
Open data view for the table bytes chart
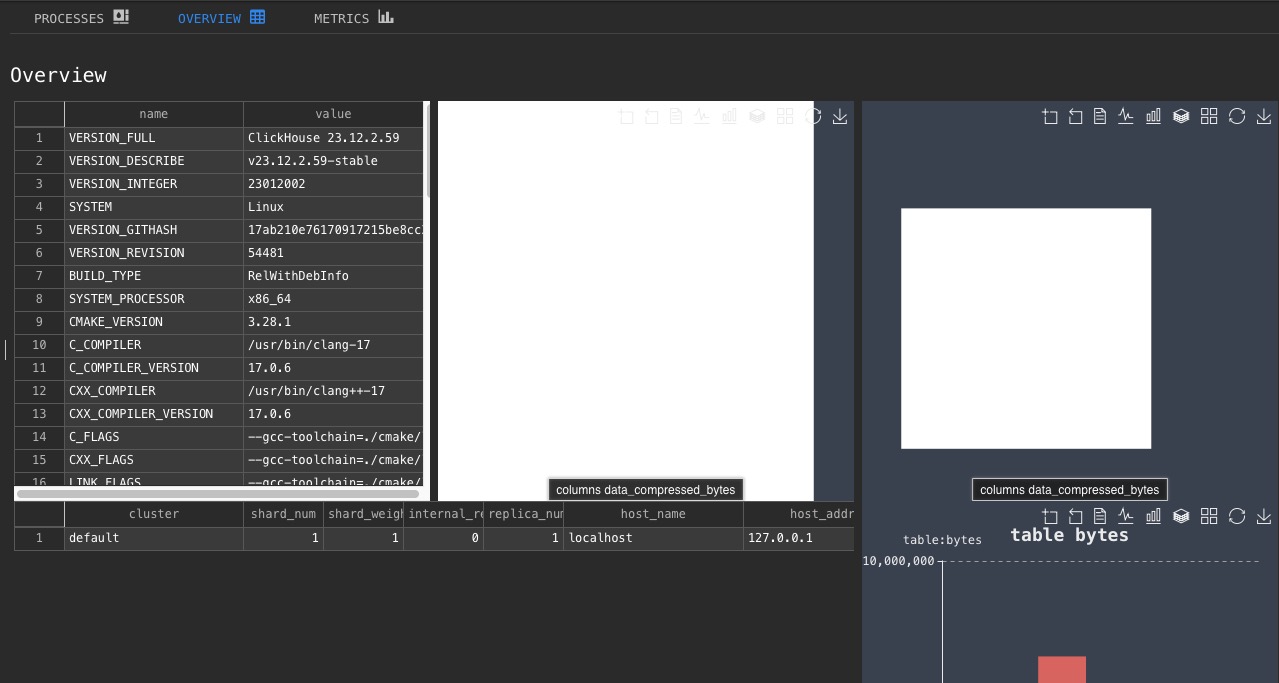click(1099, 516)
